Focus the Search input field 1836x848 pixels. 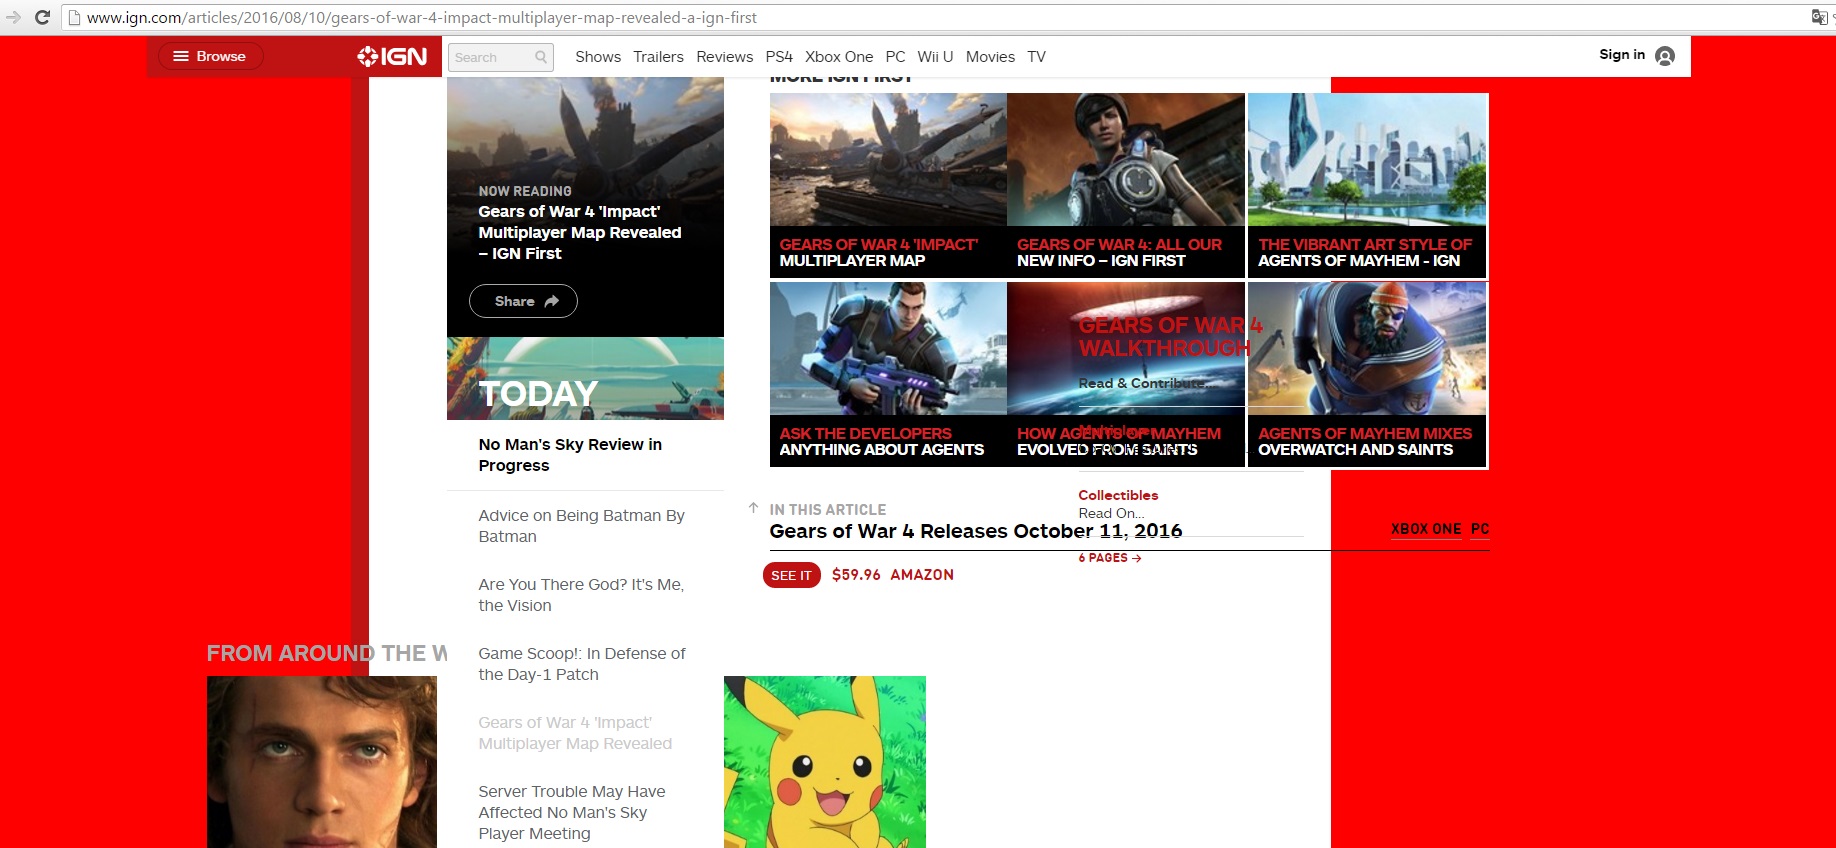click(x=500, y=57)
